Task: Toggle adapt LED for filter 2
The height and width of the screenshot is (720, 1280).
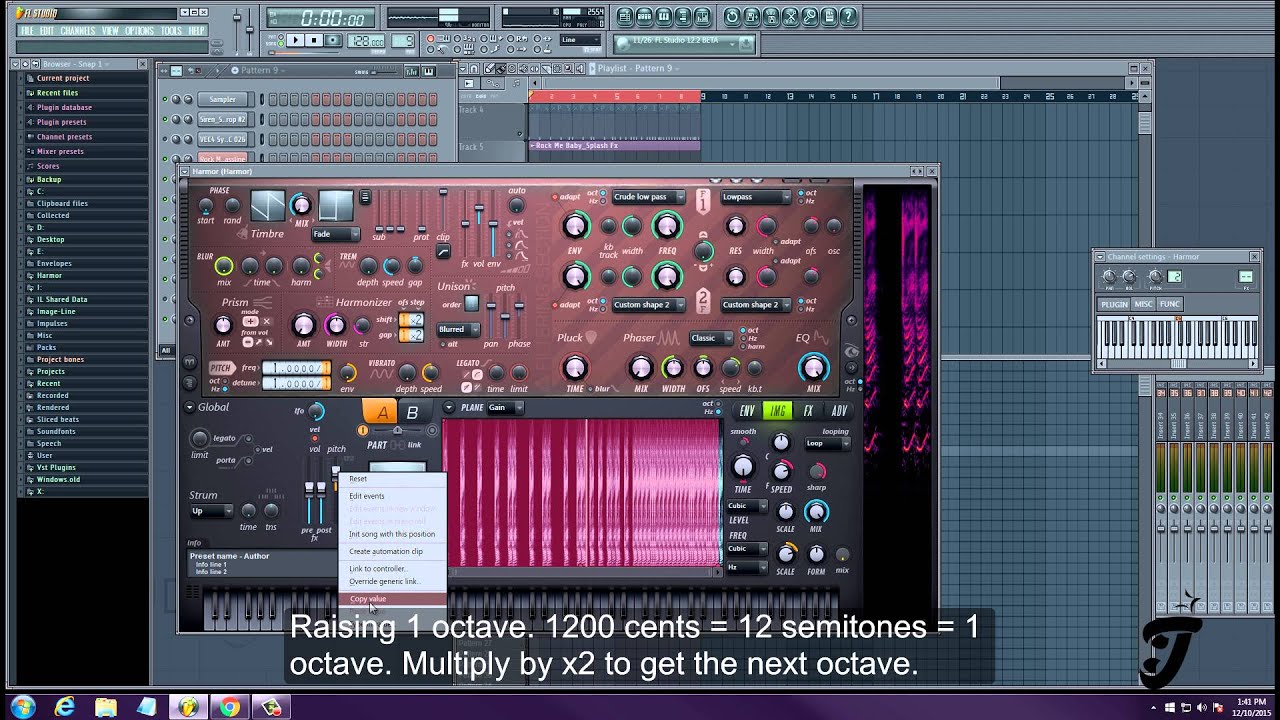Action: coord(556,305)
